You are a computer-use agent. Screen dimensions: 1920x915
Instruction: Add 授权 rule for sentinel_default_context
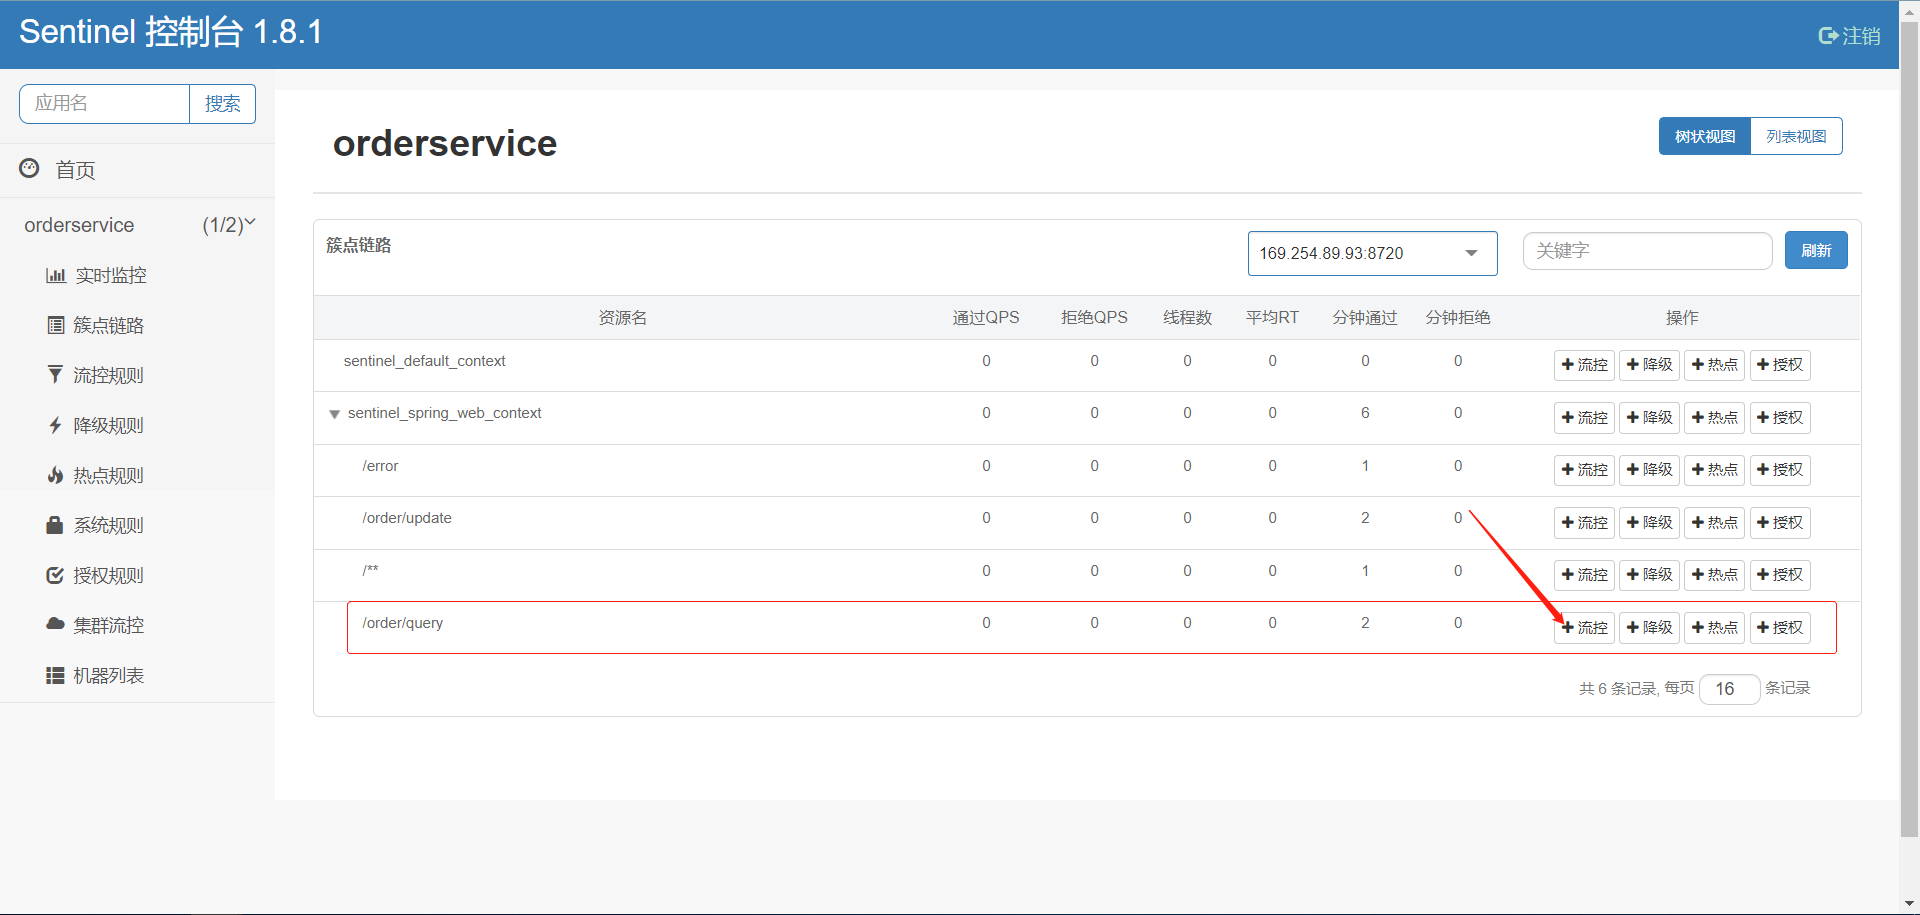click(1780, 365)
